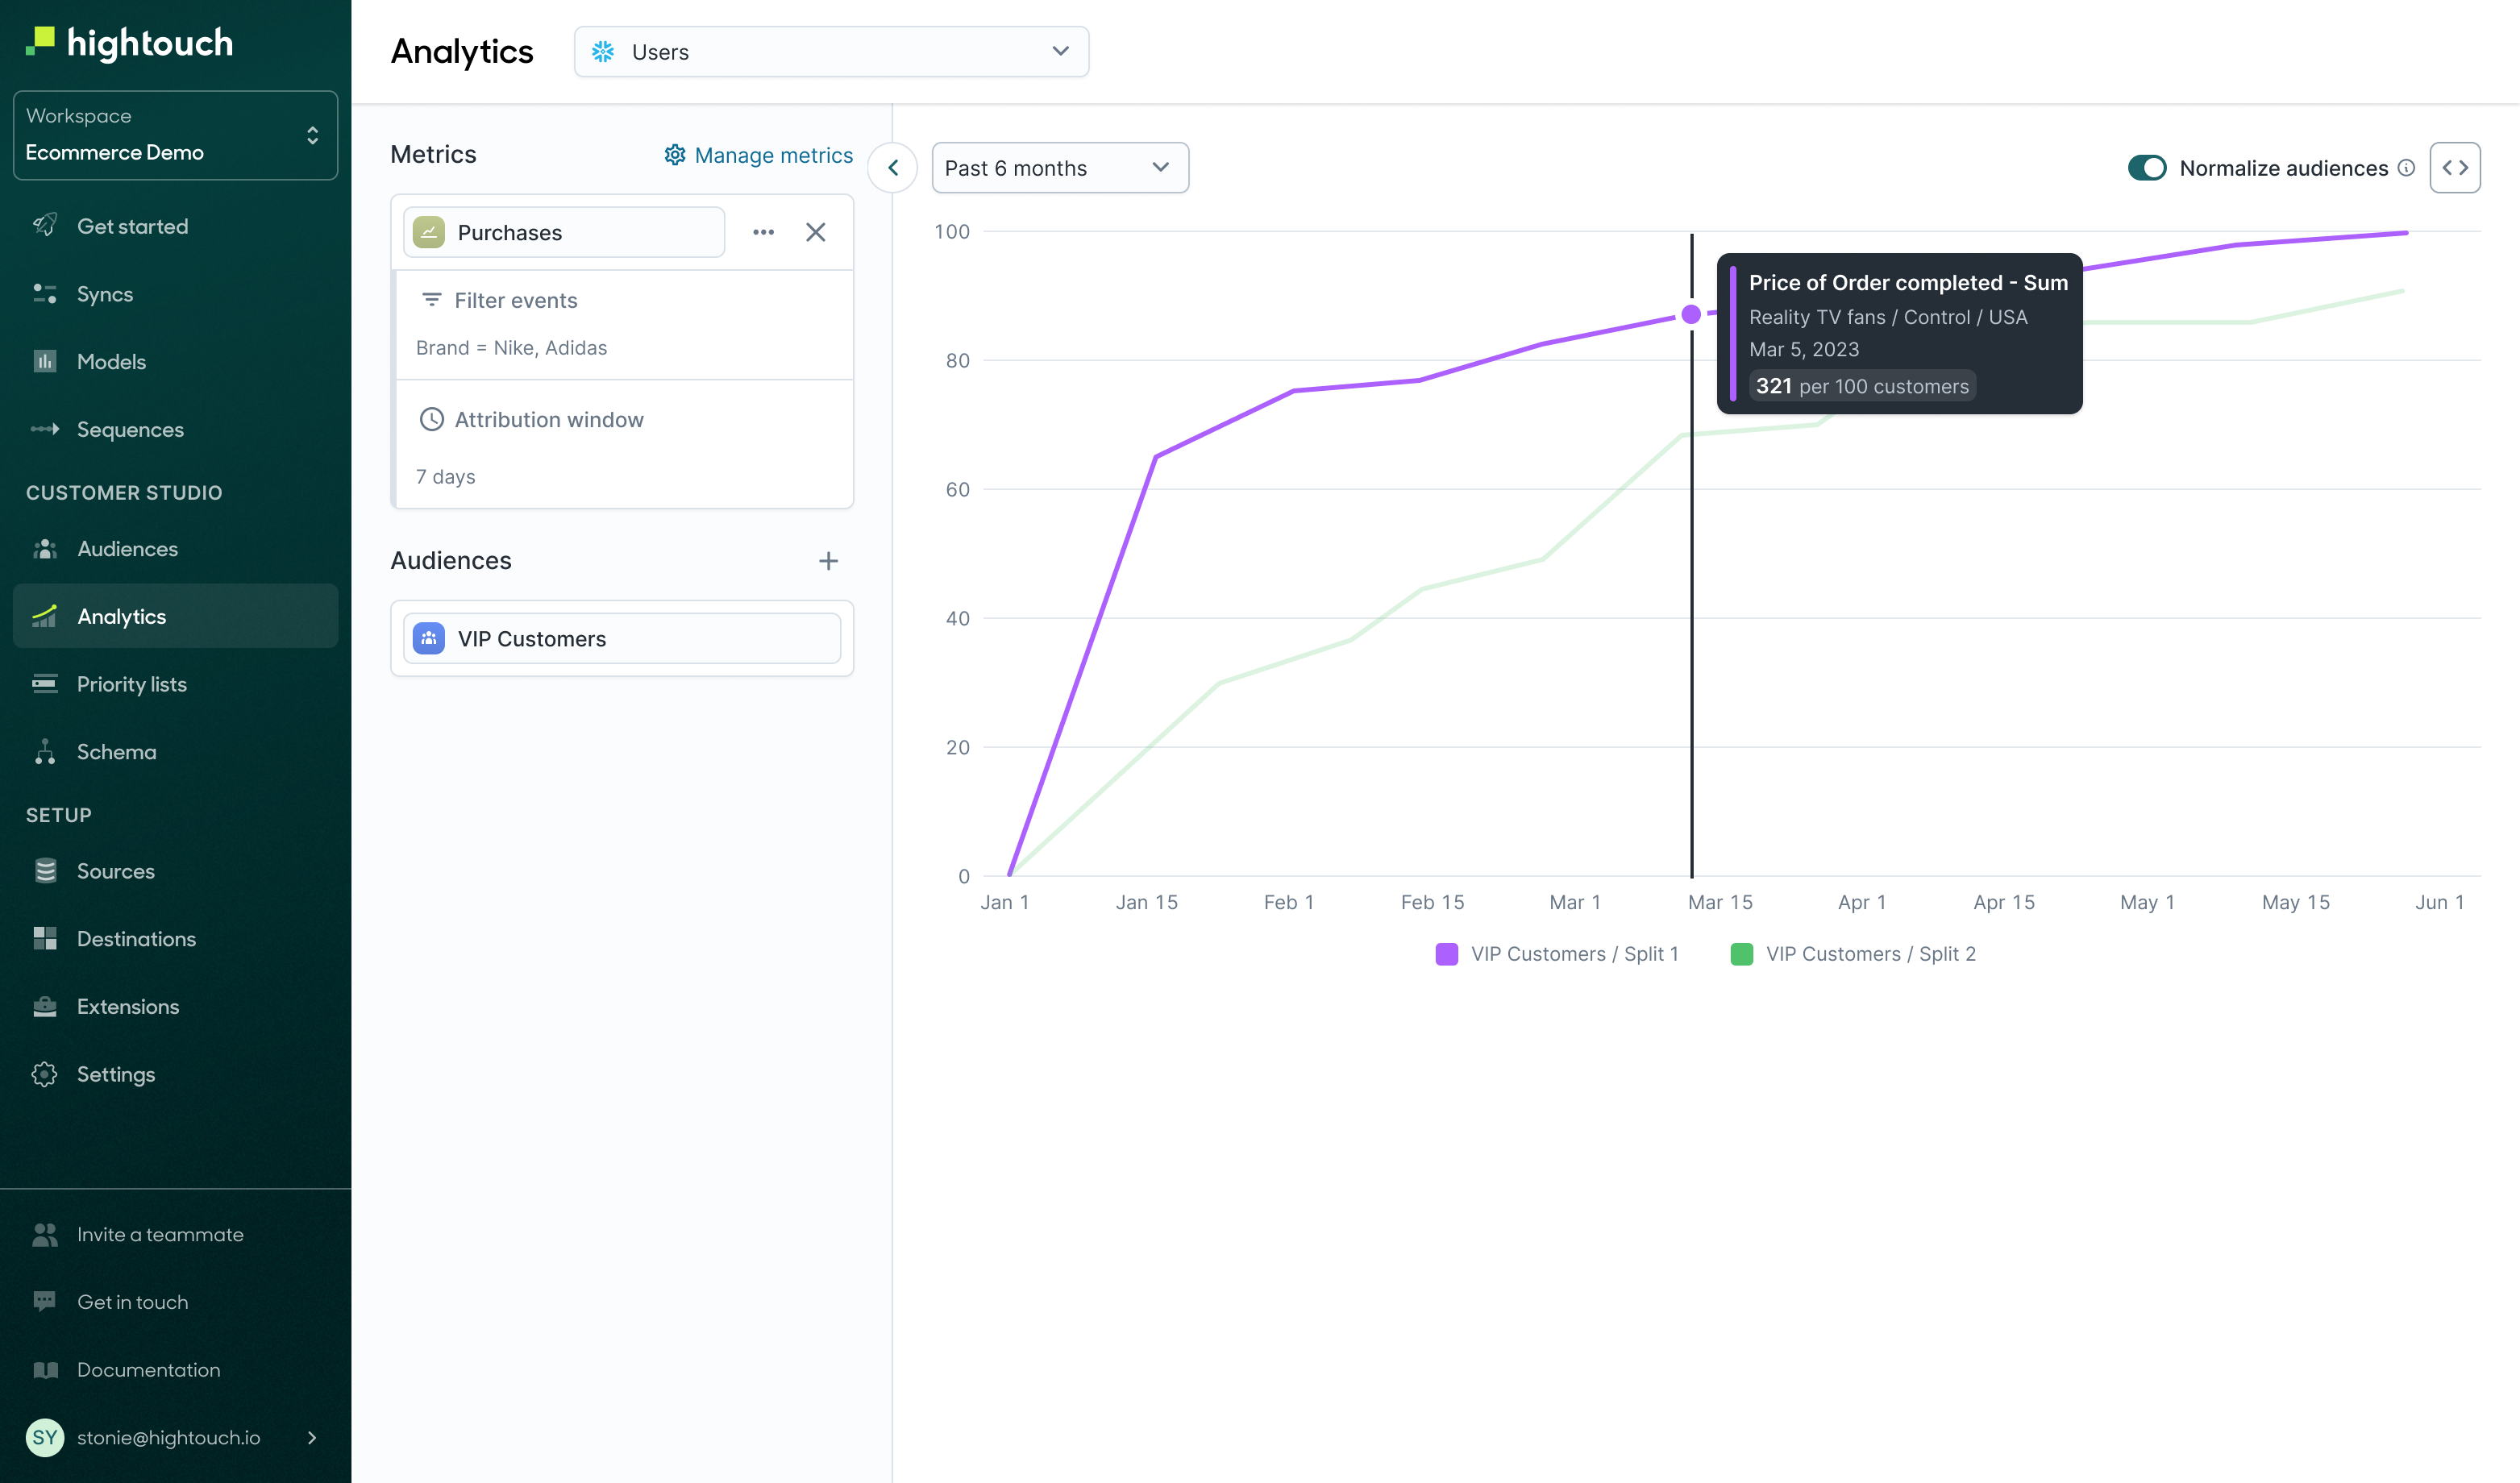
Task: Click the Priority lists icon in sidebar
Action: [x=48, y=683]
